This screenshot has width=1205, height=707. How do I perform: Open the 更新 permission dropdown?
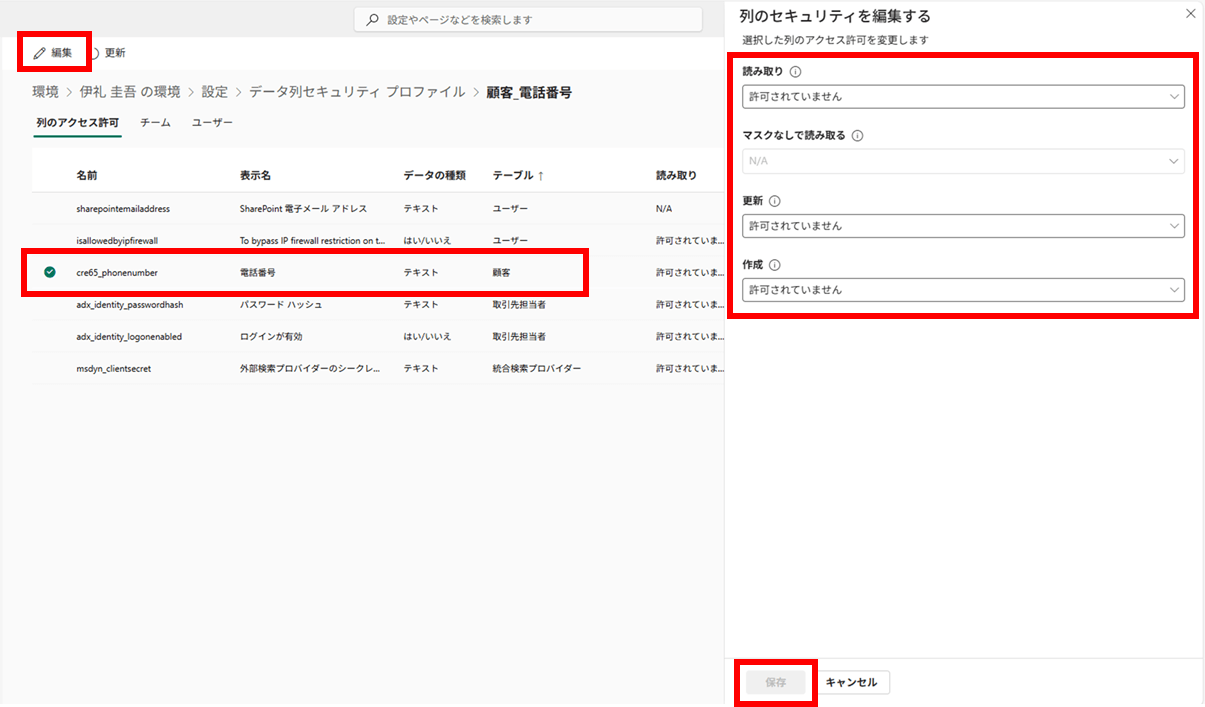pos(963,226)
